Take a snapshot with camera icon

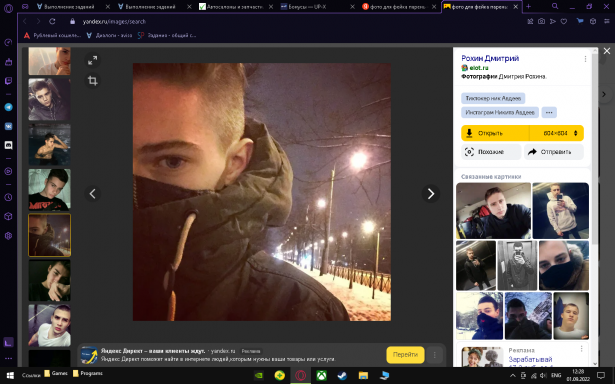pos(541,22)
